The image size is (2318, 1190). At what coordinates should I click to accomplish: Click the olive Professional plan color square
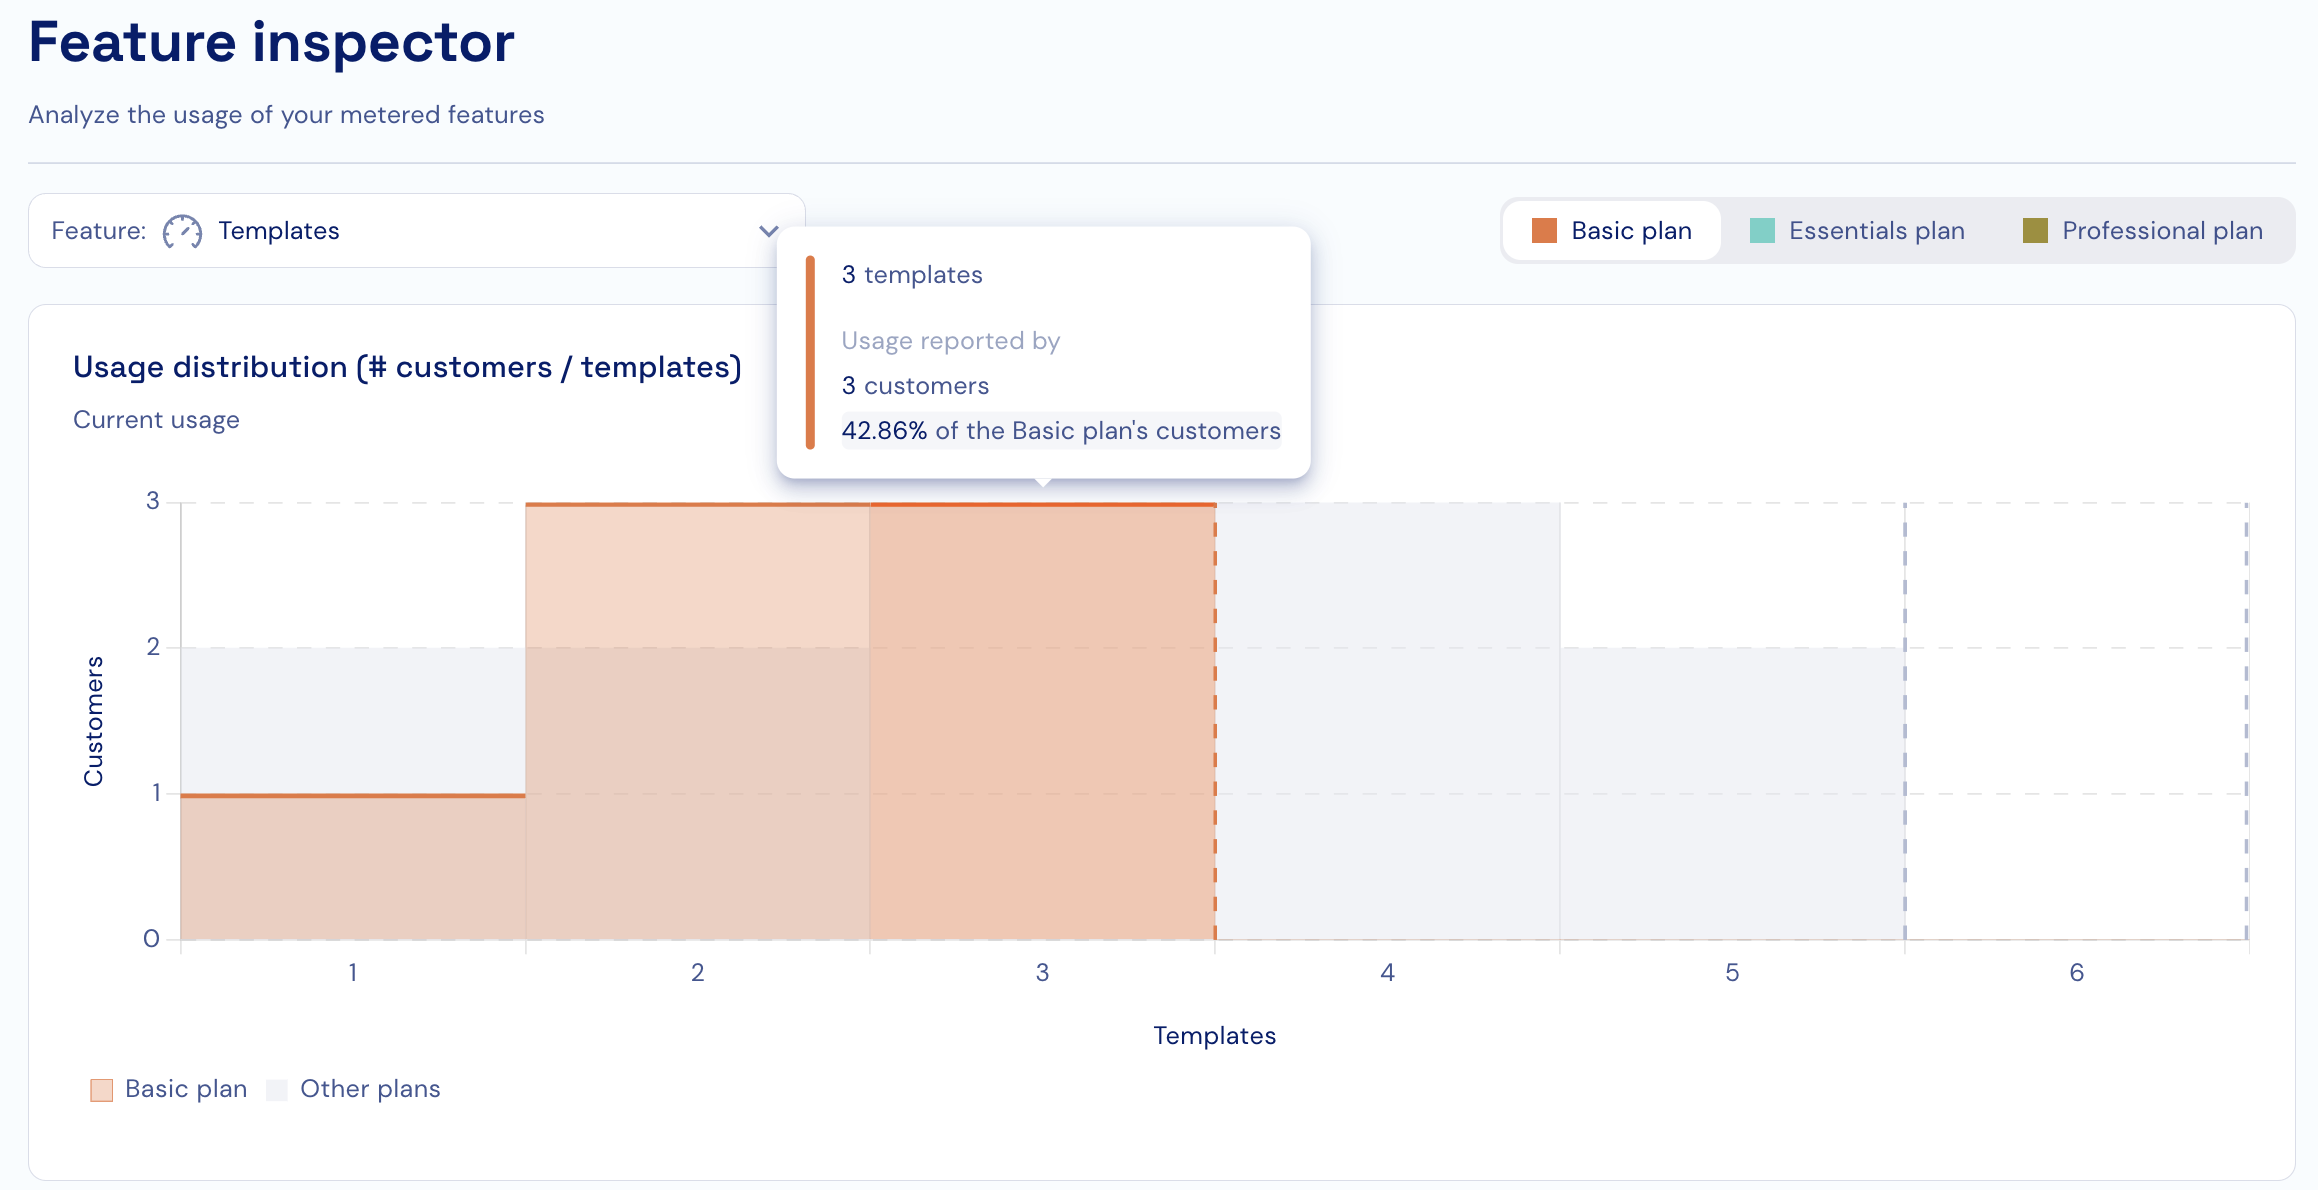coord(2035,231)
